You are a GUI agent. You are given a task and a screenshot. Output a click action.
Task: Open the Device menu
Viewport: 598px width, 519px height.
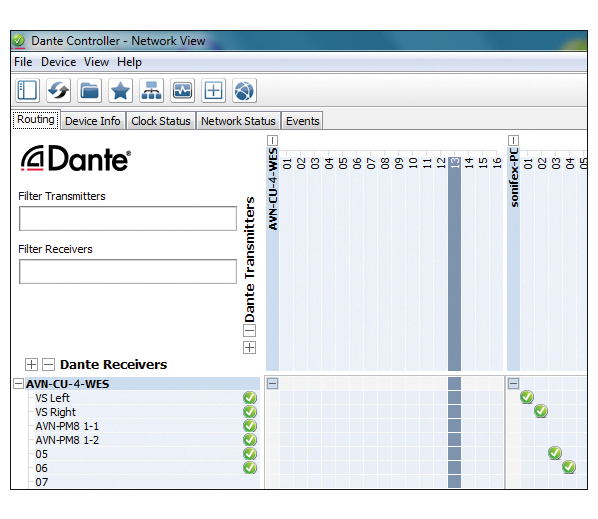[x=58, y=62]
